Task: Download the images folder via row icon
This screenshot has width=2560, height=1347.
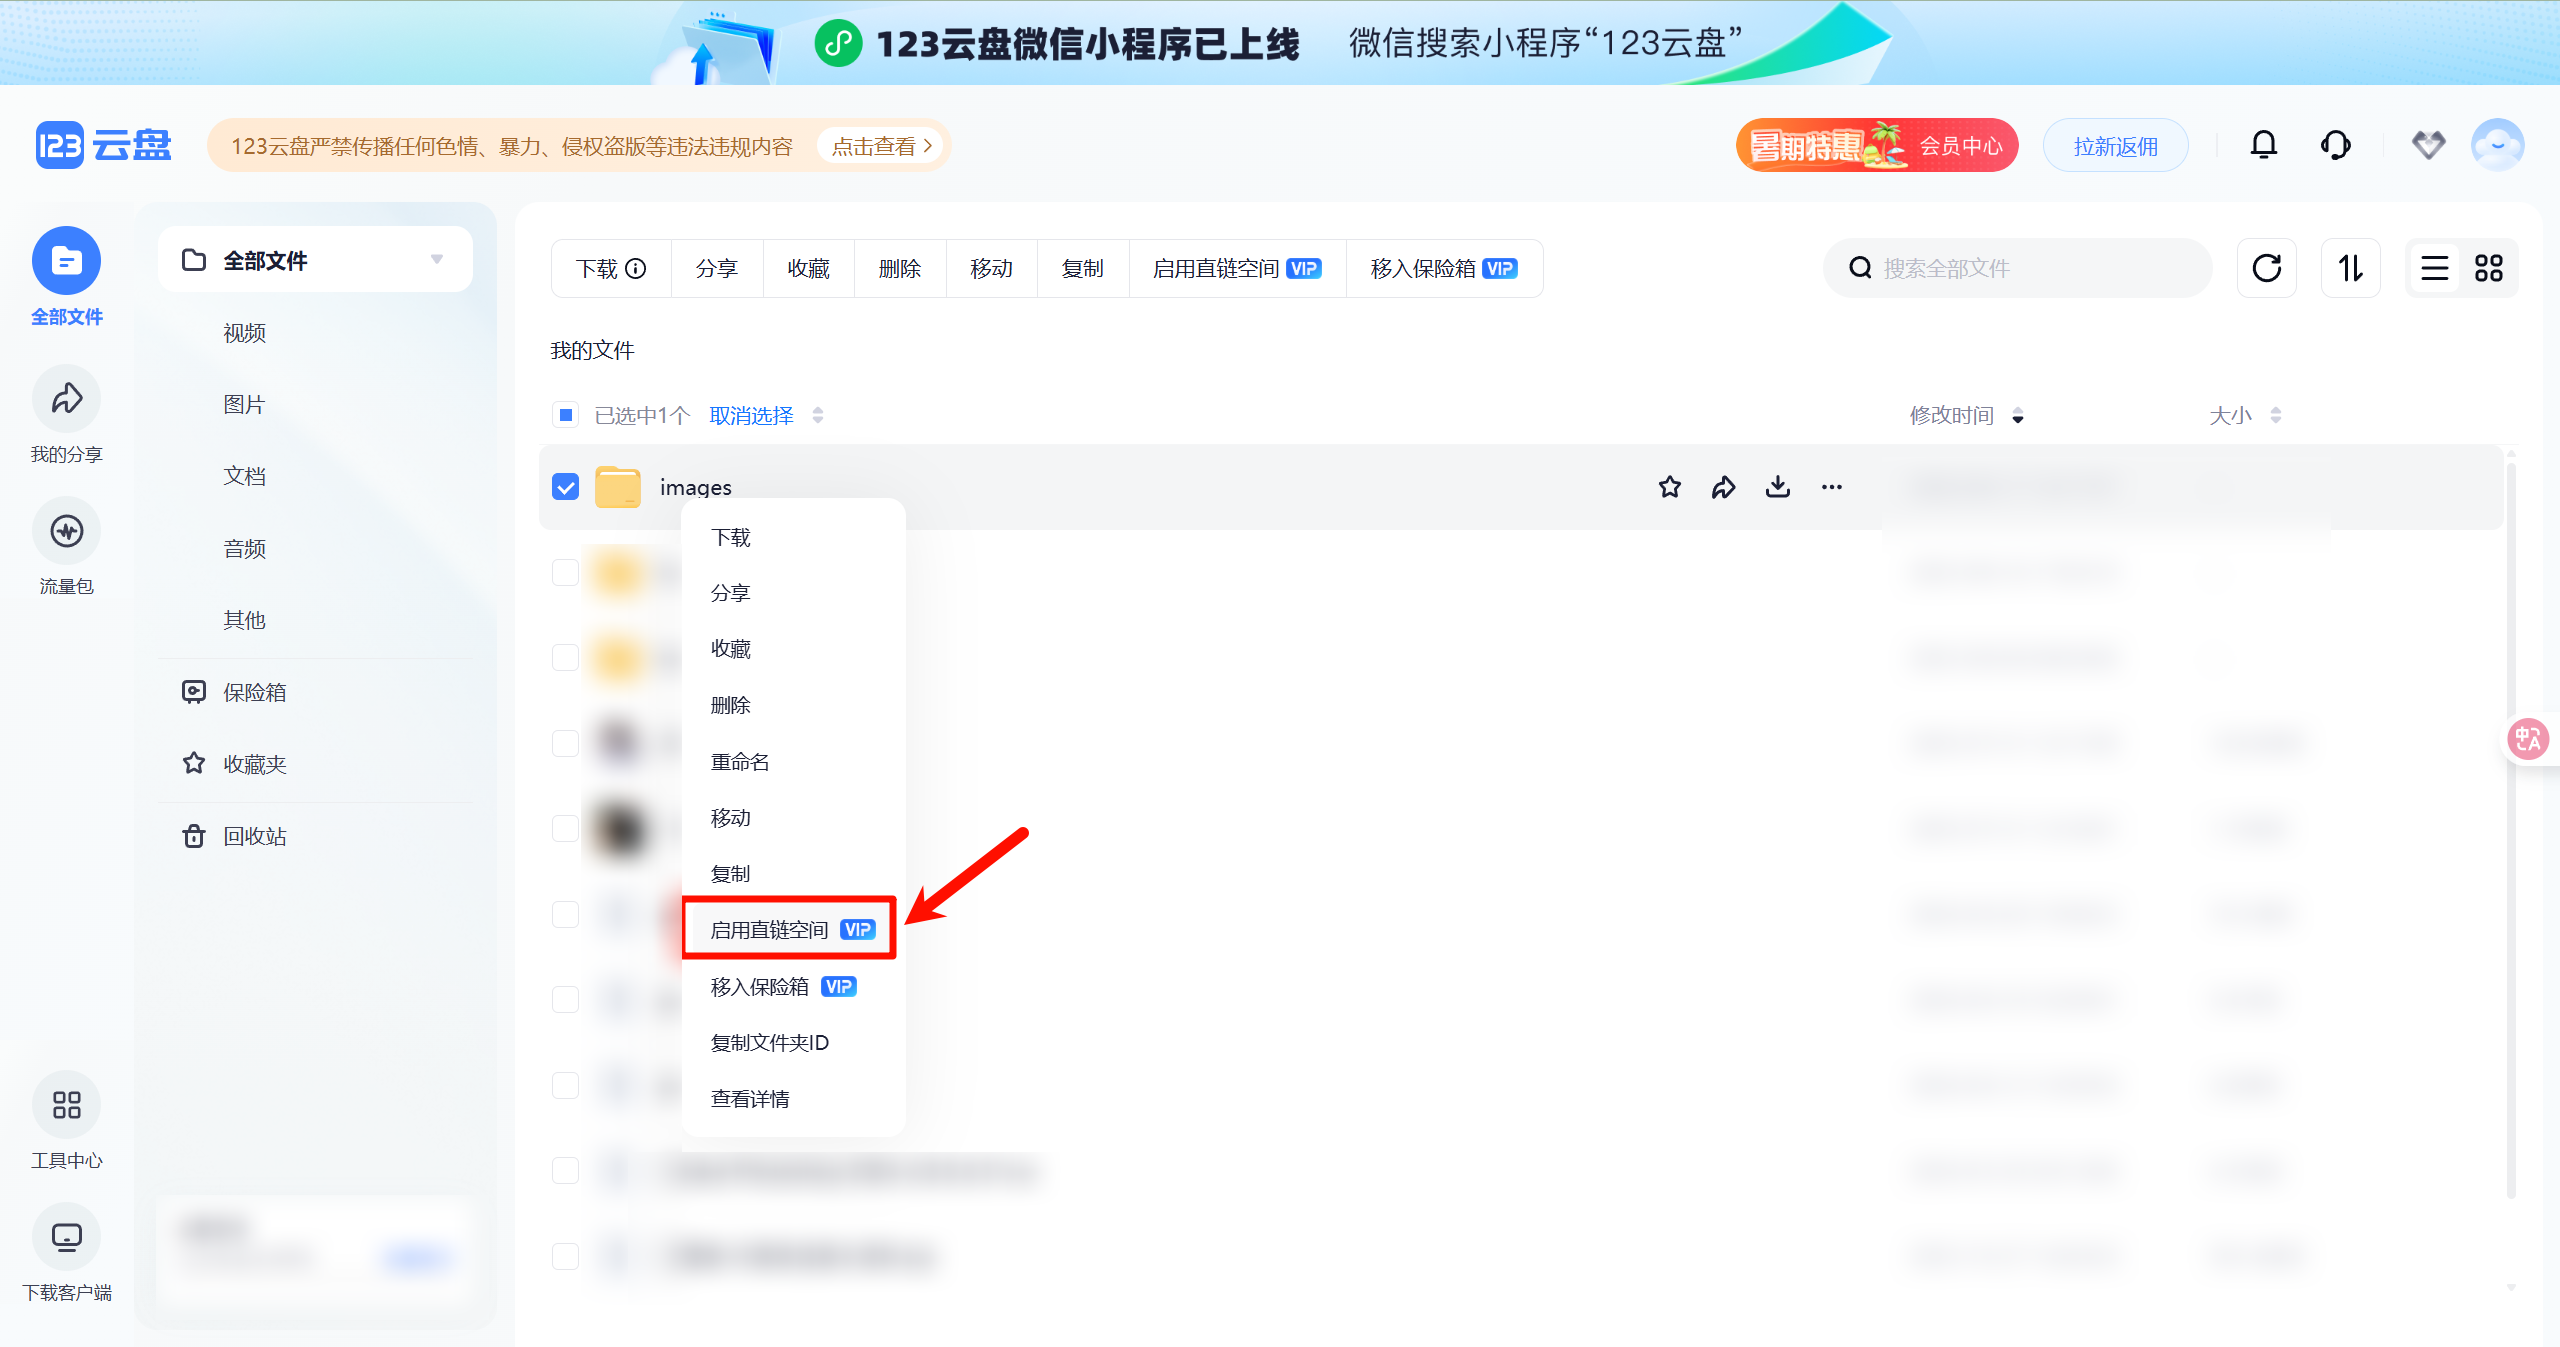Action: [x=1777, y=487]
